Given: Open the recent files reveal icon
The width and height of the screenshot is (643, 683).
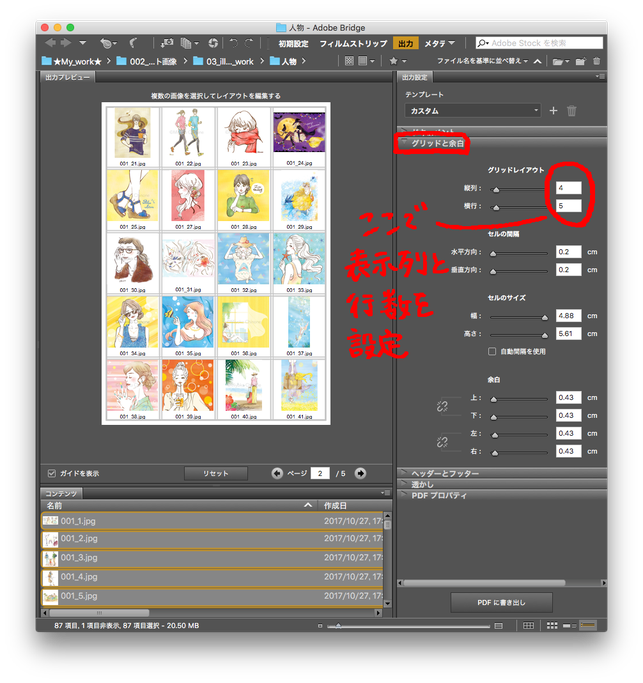Looking at the screenshot, I should [x=108, y=43].
